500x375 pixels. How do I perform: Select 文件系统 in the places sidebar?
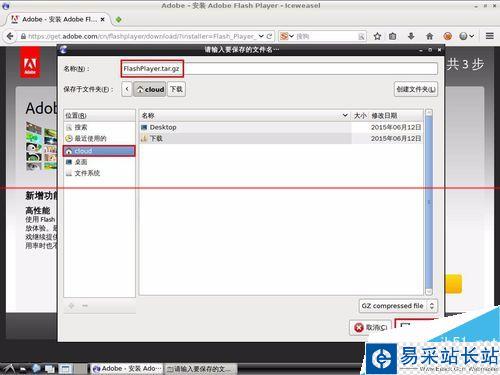(x=99, y=173)
